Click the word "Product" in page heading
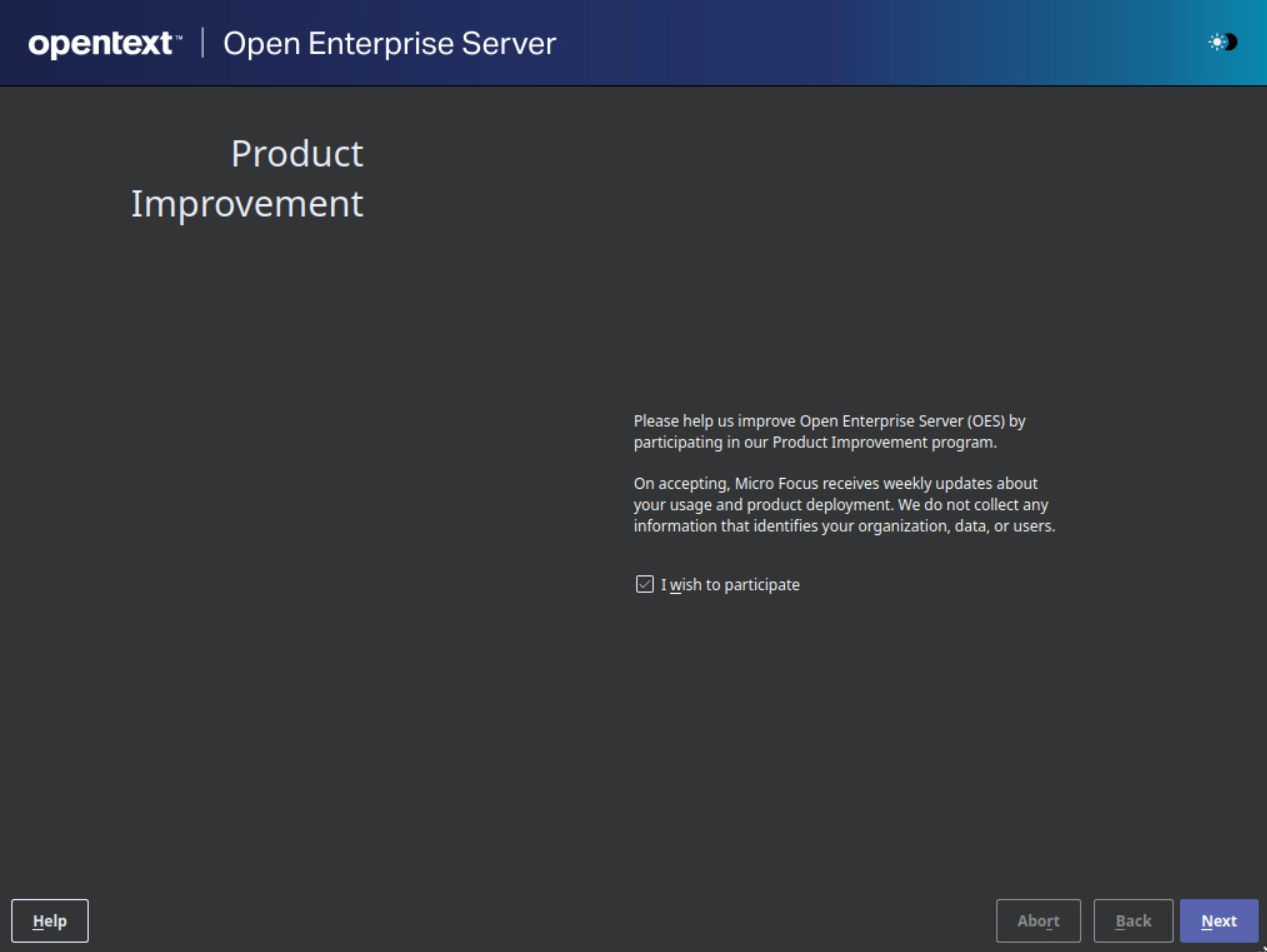This screenshot has width=1267, height=952. click(x=297, y=154)
